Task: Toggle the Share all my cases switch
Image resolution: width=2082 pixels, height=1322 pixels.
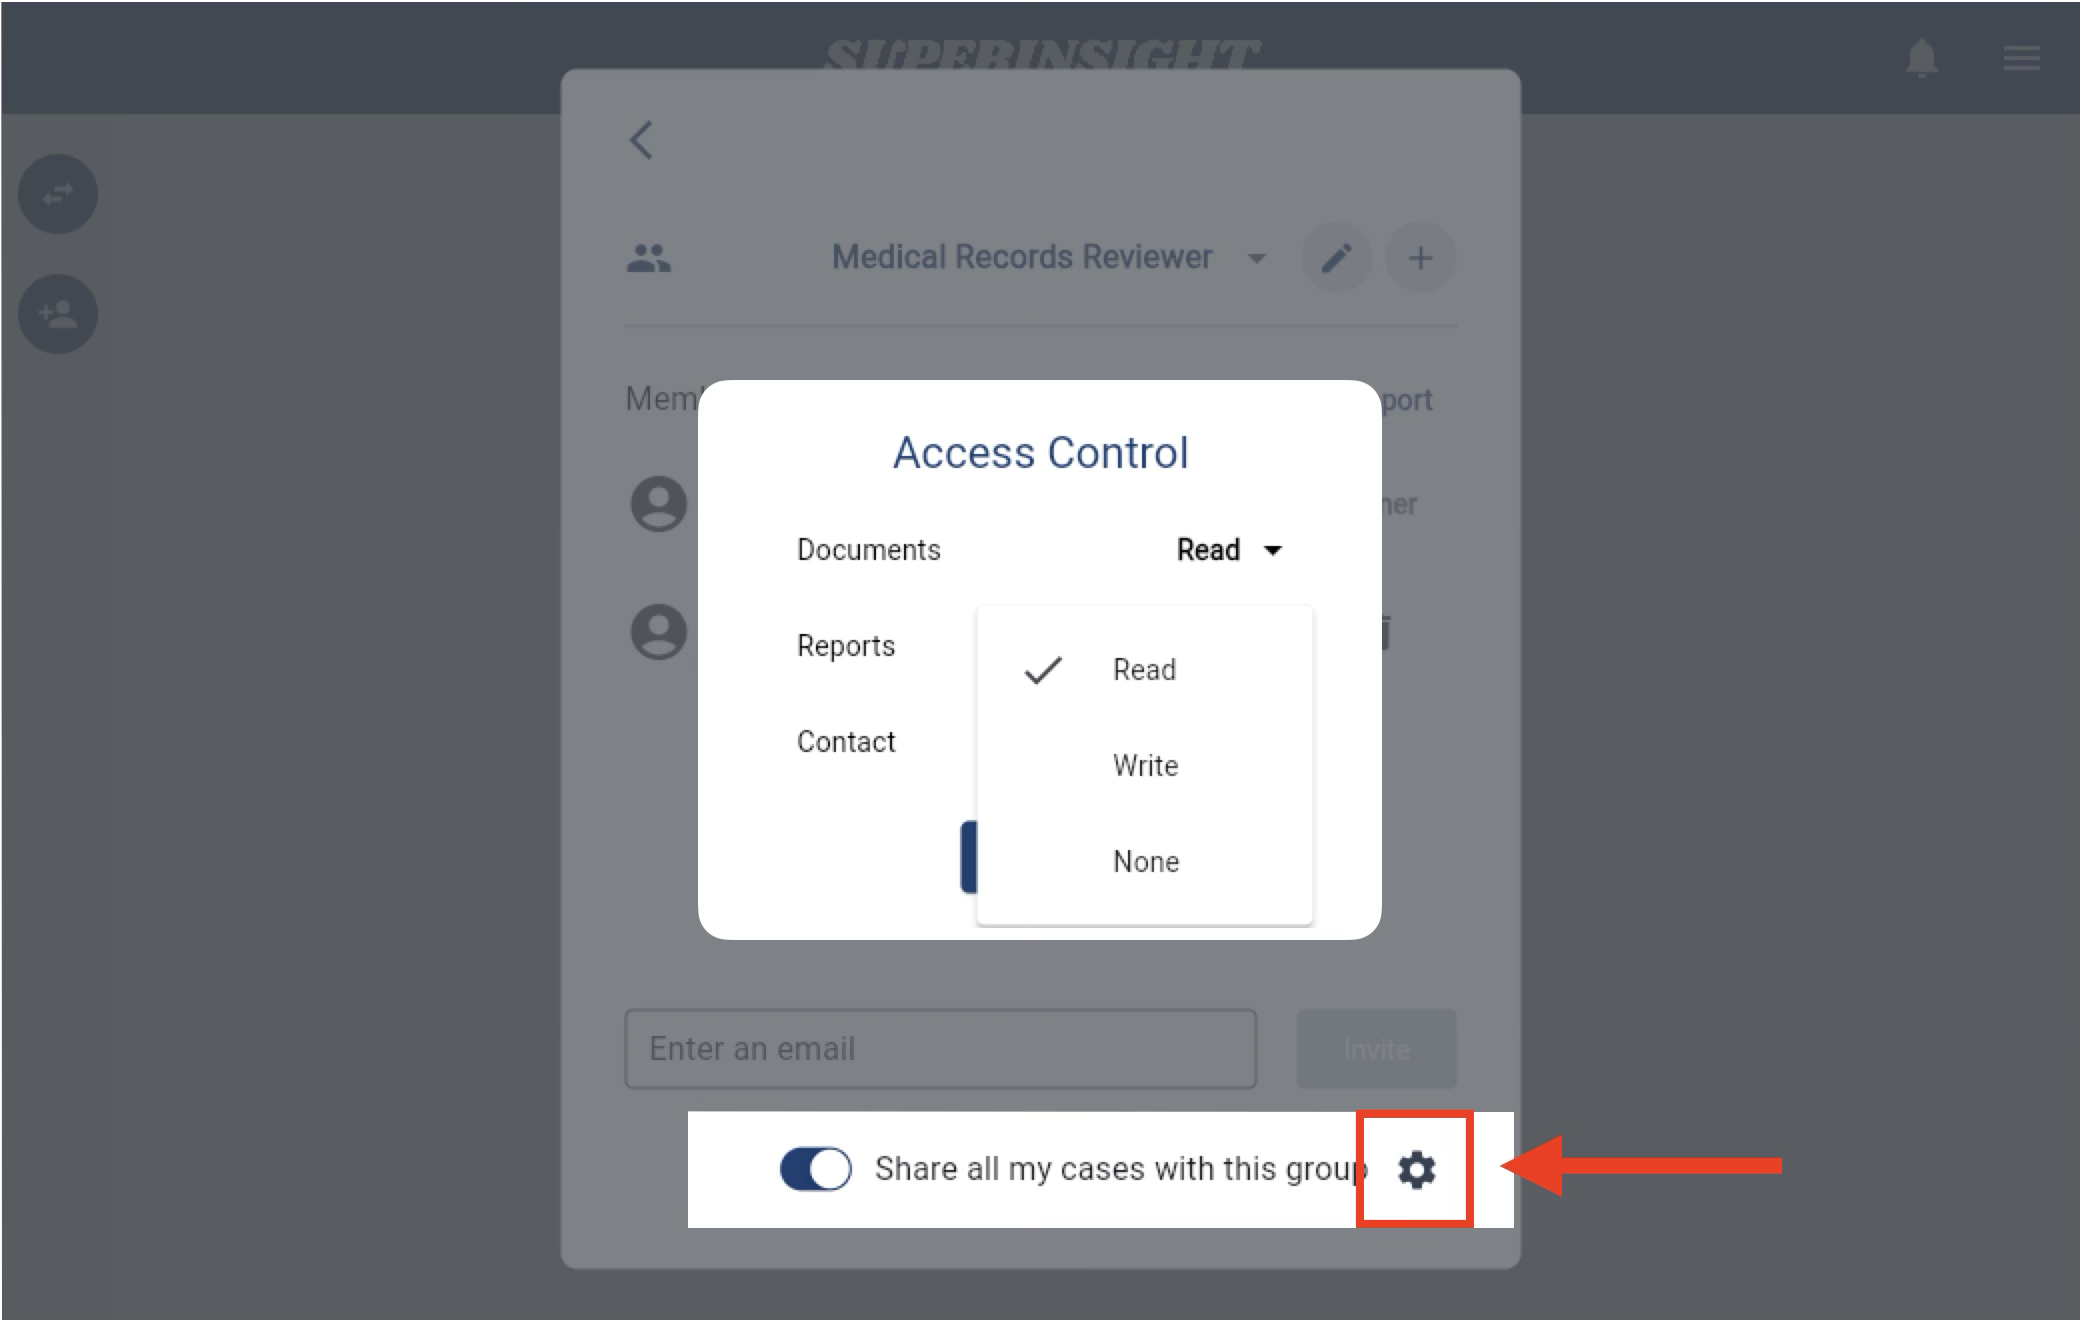Action: [x=815, y=1166]
